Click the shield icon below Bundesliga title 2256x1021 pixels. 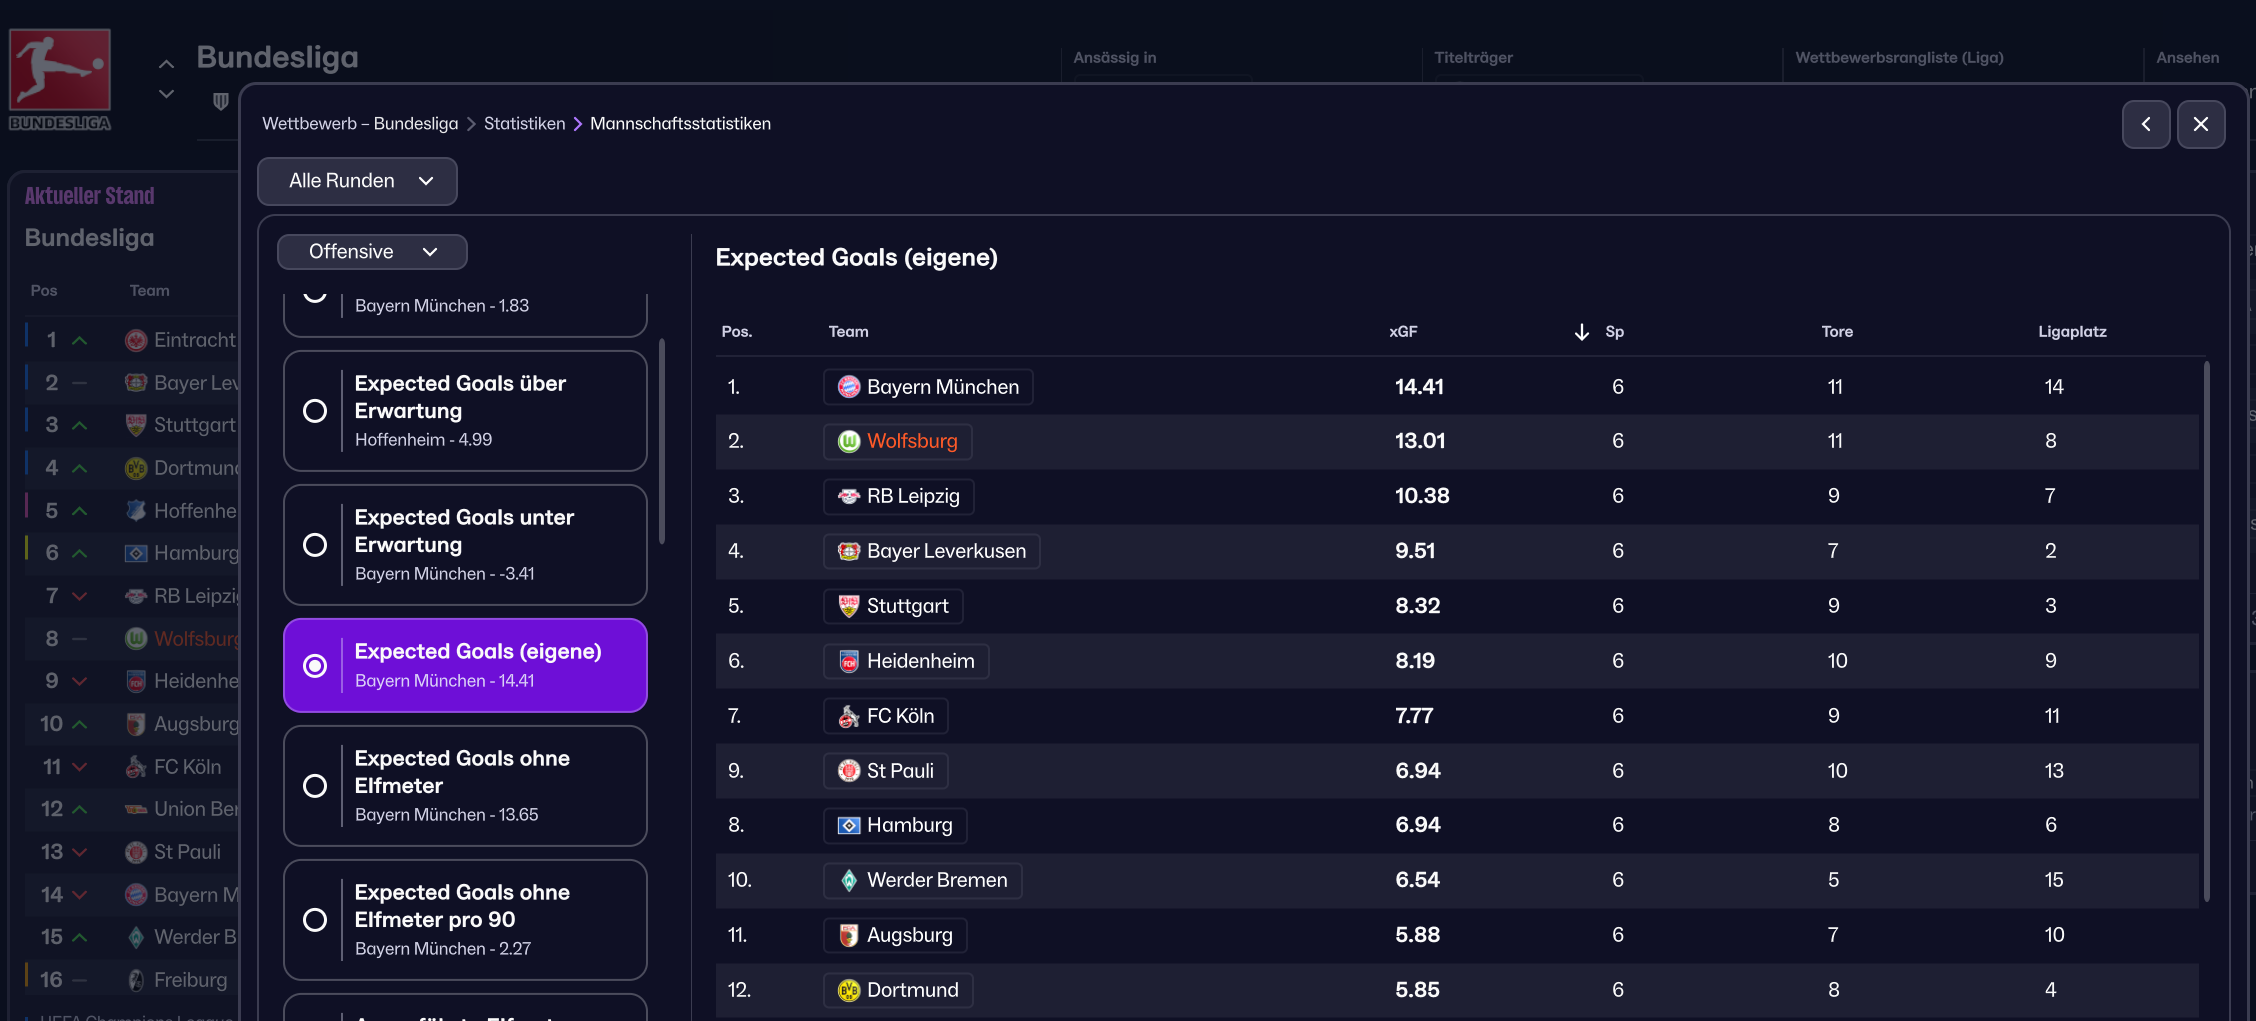tap(221, 101)
